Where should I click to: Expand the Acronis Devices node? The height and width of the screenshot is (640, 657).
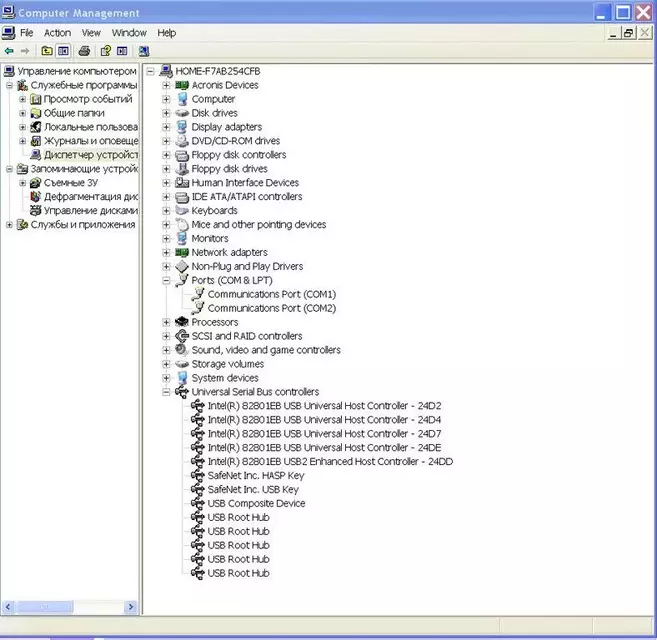click(x=166, y=85)
